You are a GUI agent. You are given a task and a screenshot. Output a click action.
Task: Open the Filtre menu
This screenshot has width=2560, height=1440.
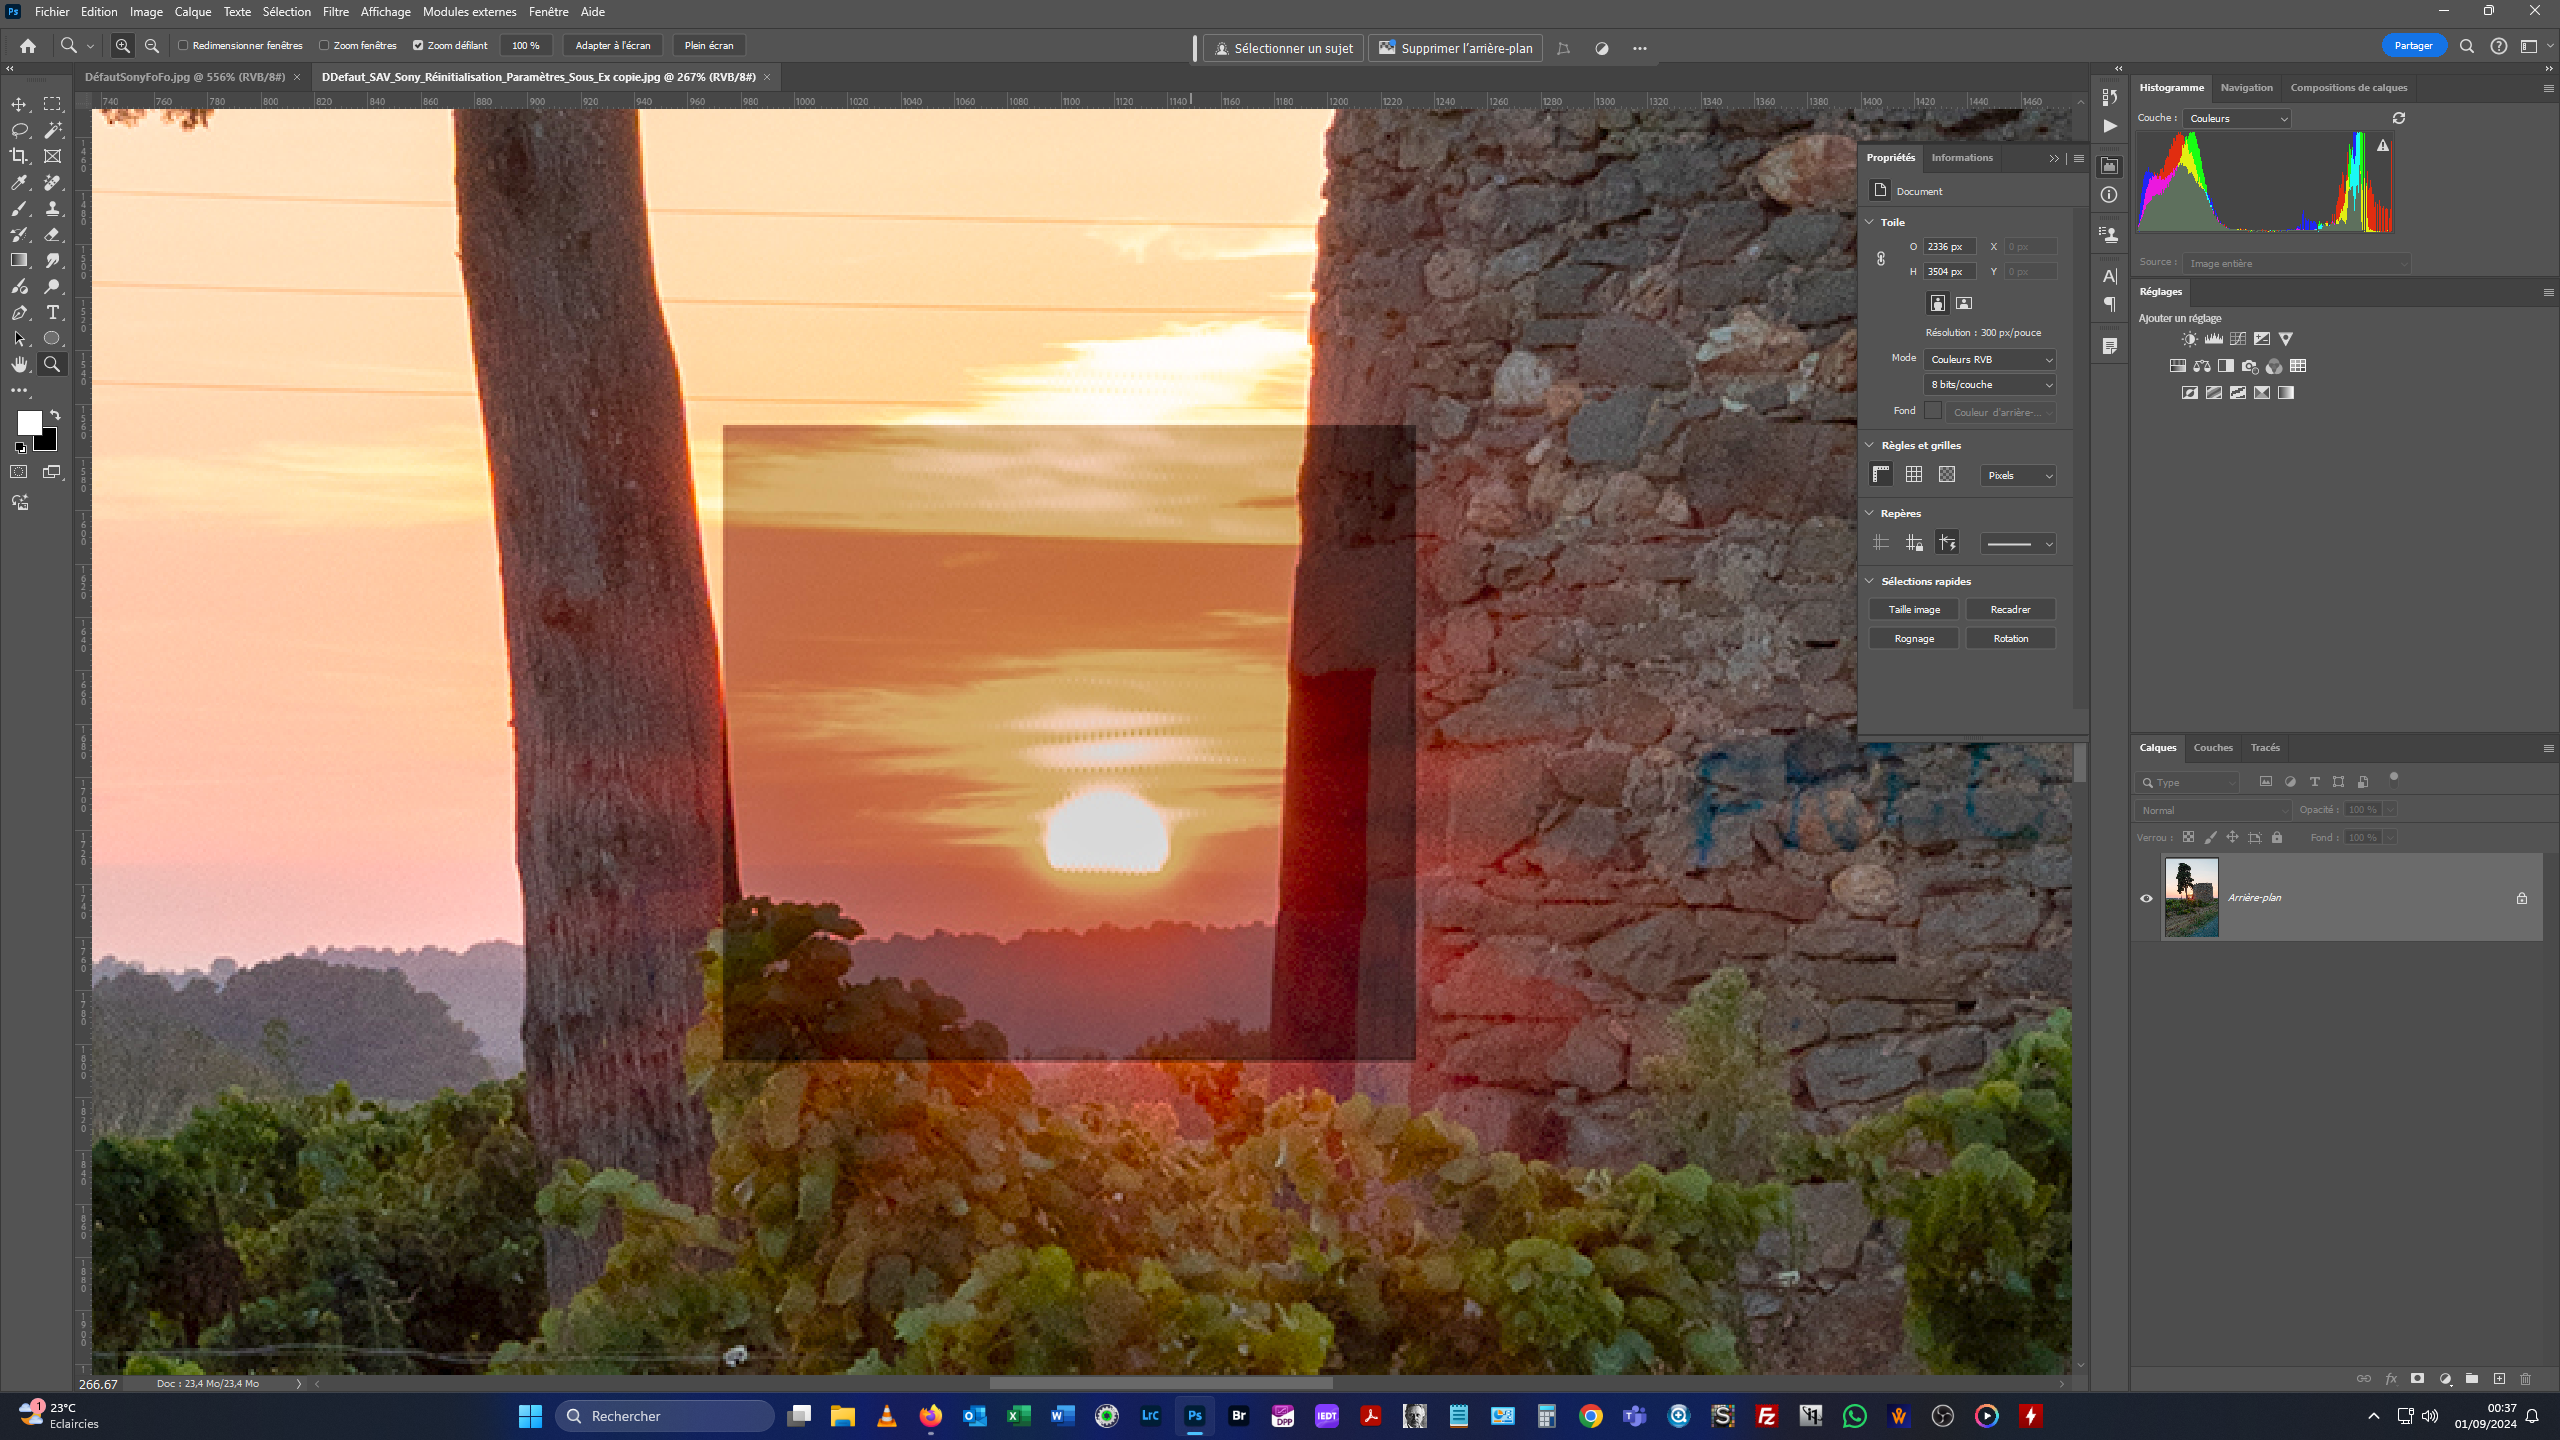pos(335,12)
